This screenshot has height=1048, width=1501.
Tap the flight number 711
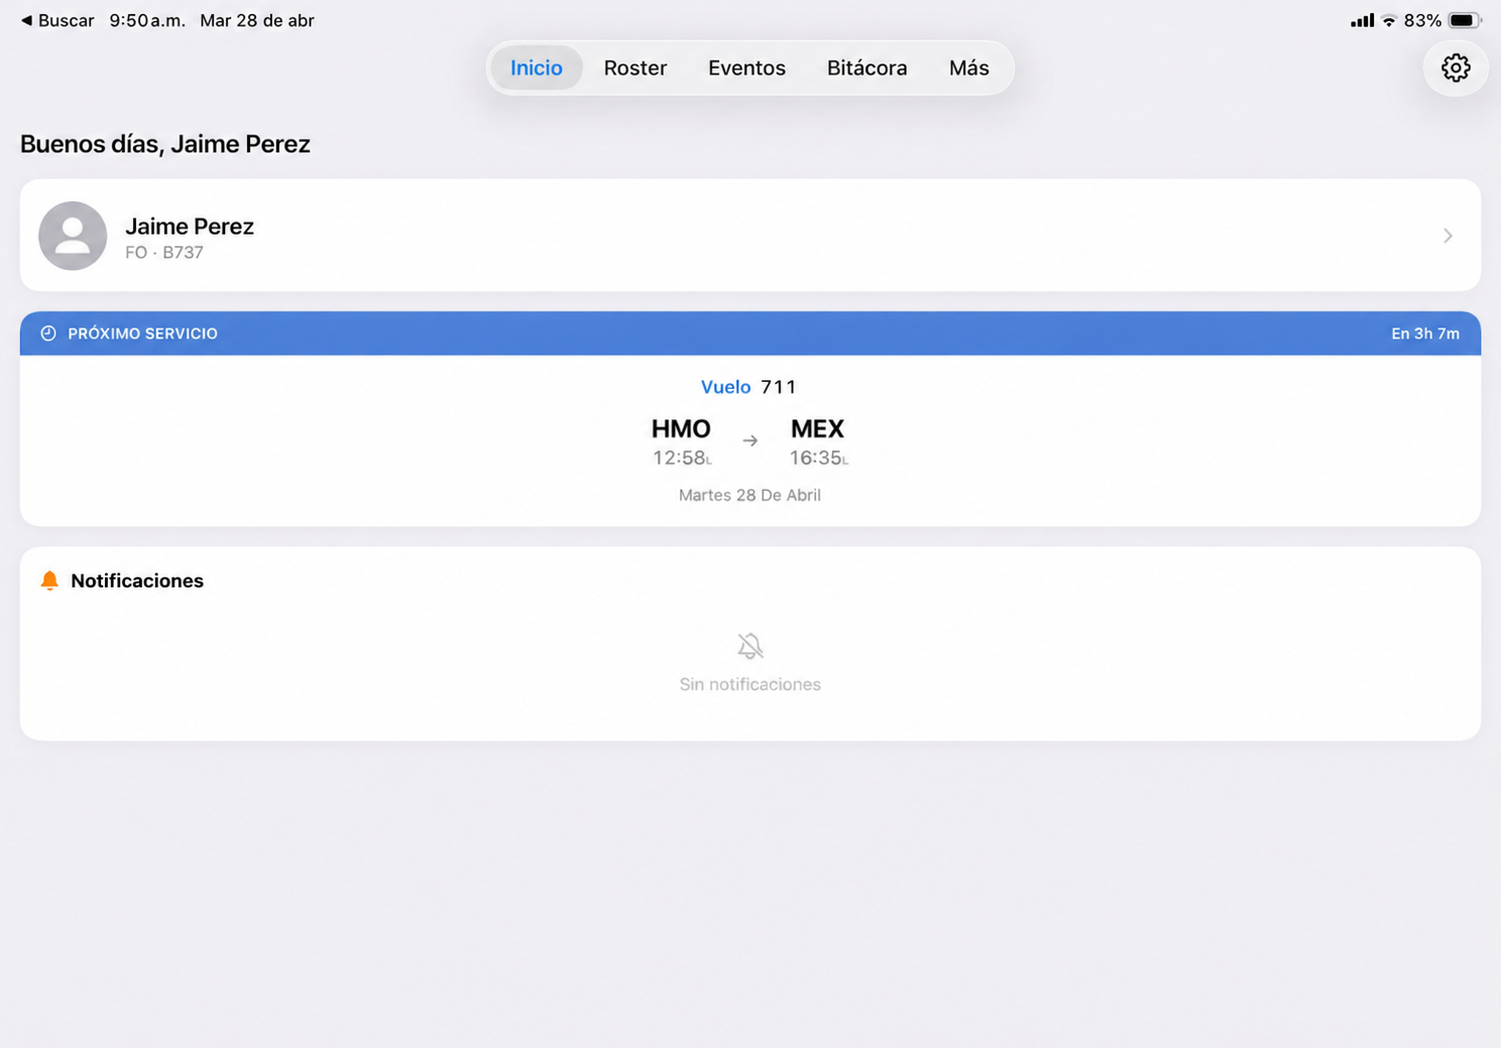(779, 387)
